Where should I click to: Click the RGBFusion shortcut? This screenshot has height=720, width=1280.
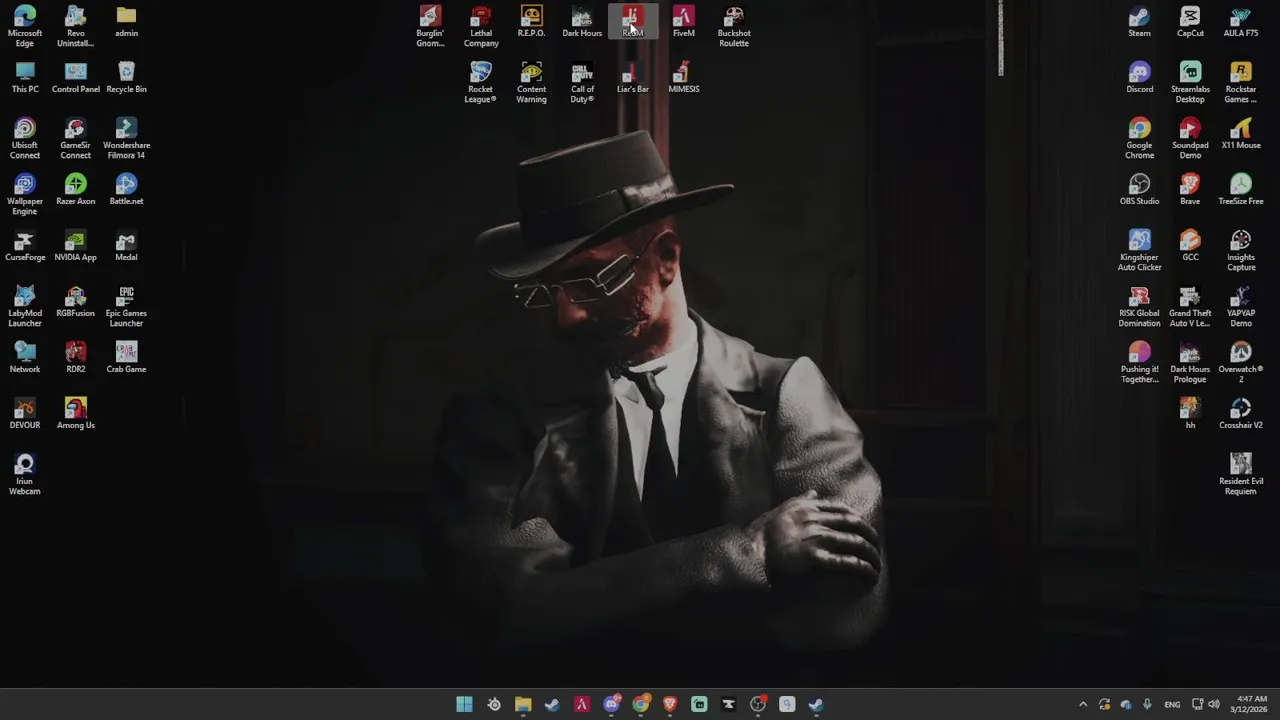click(x=76, y=302)
